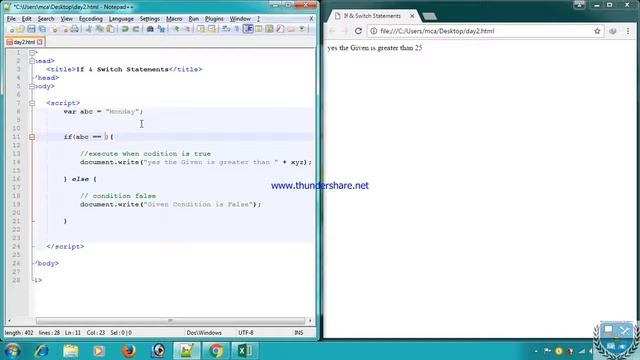
Task: Open the Document Map panel icon
Action: click(x=269, y=29)
